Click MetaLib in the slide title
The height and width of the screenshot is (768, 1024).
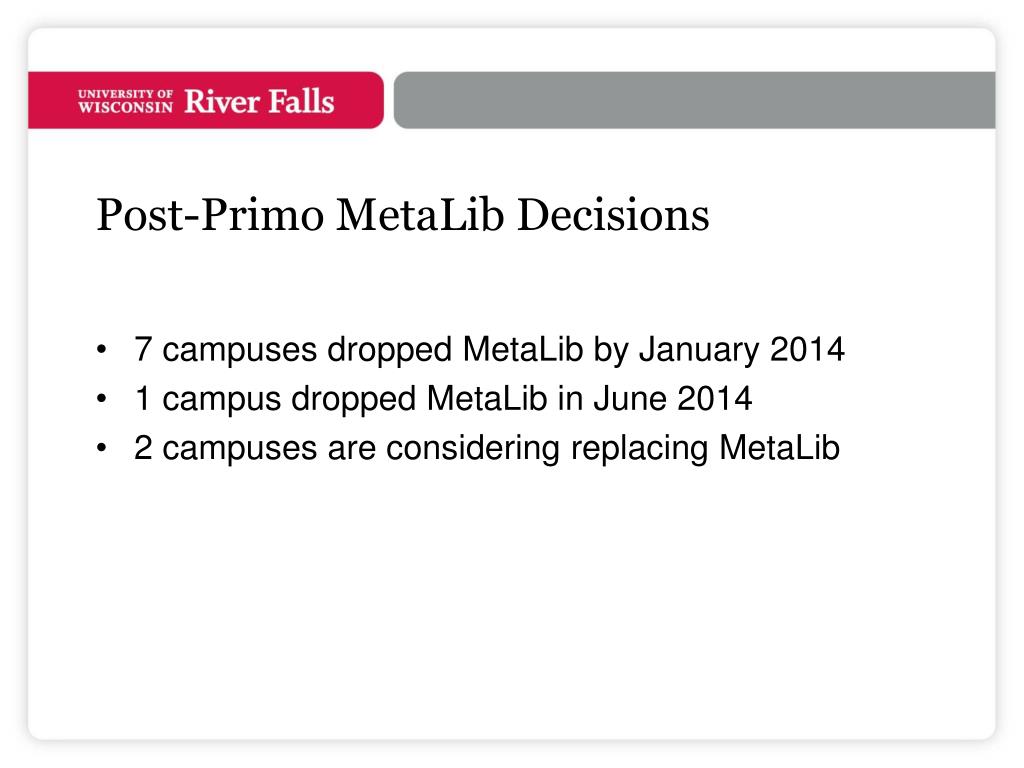point(420,215)
